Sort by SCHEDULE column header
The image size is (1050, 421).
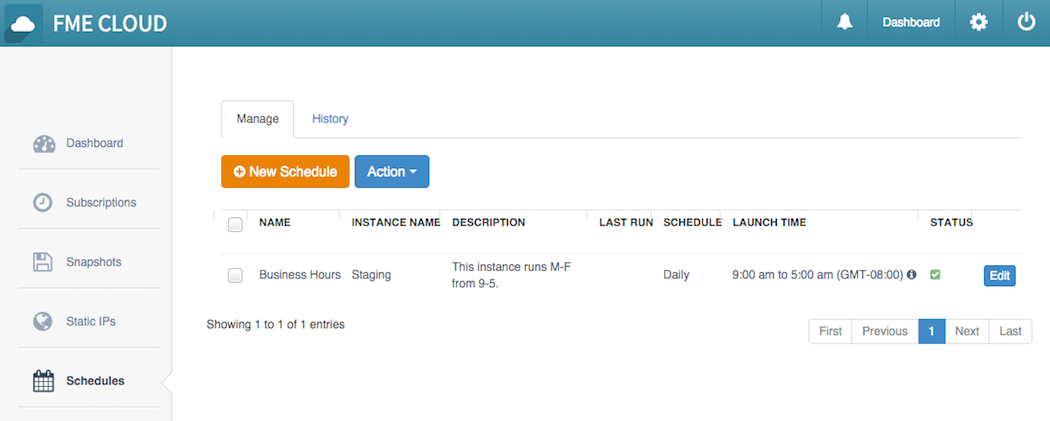pyautogui.click(x=692, y=222)
